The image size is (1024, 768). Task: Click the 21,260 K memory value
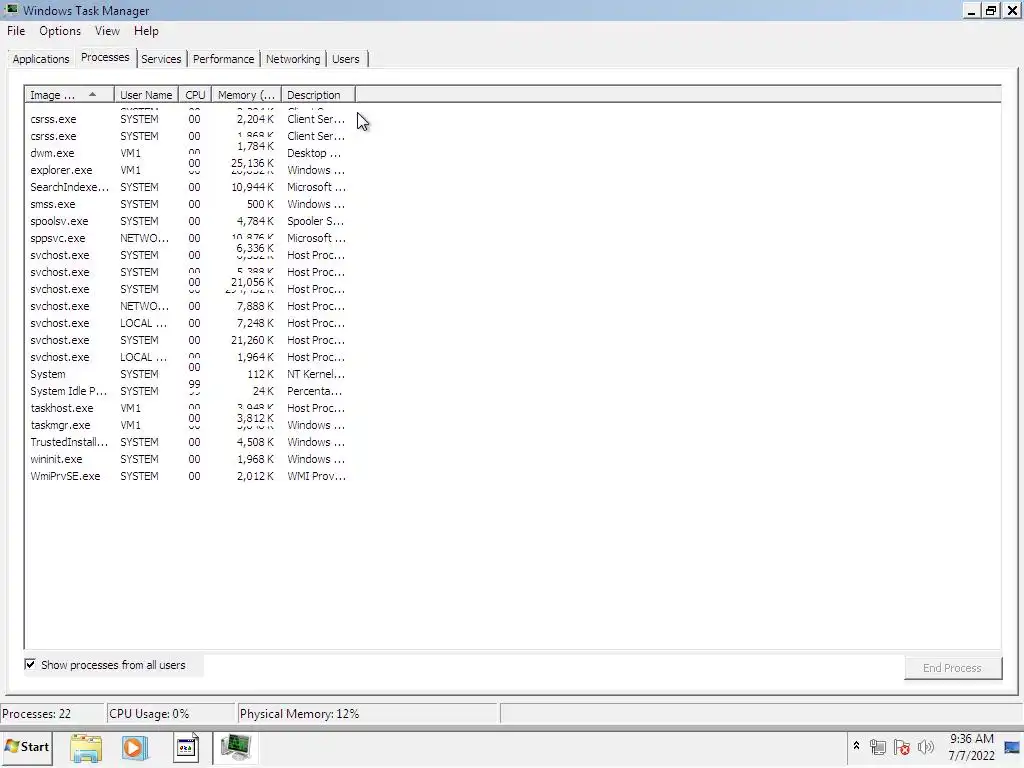pos(252,340)
